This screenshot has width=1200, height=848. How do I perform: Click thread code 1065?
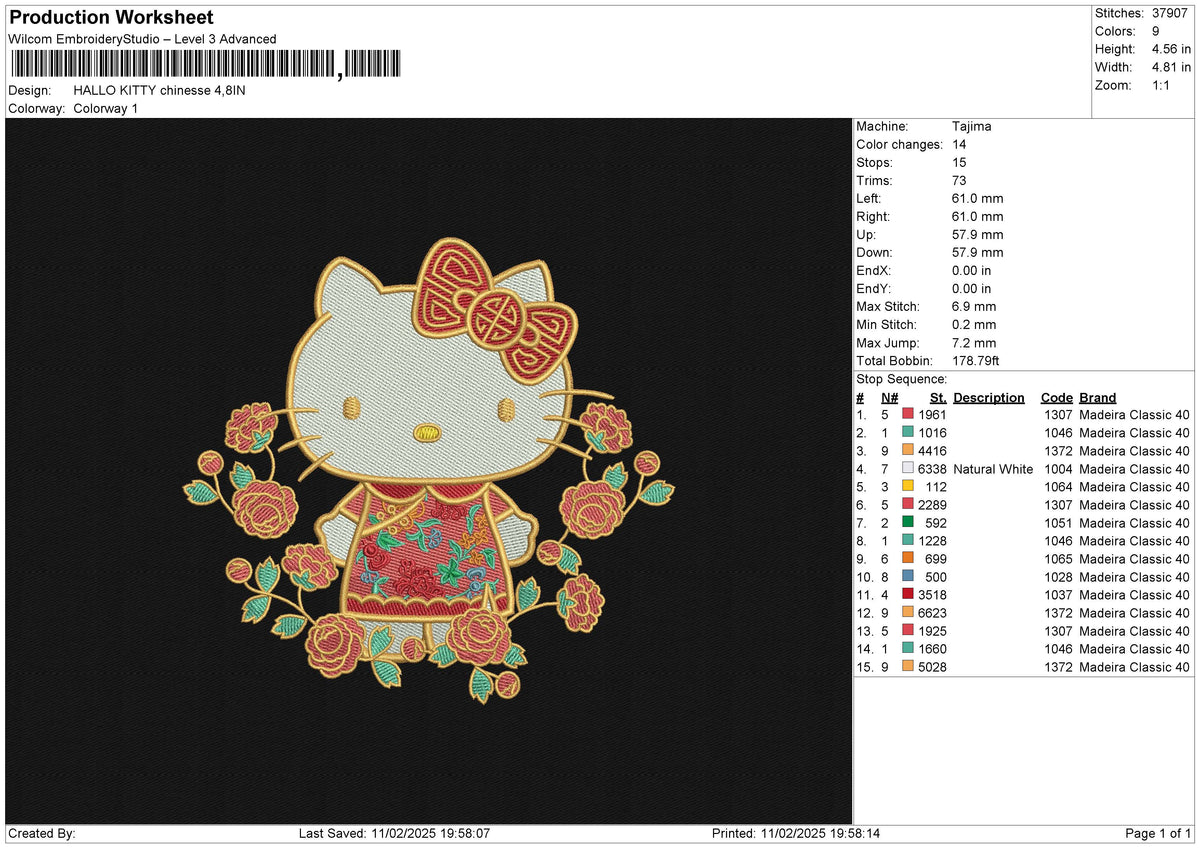pyautogui.click(x=1058, y=559)
